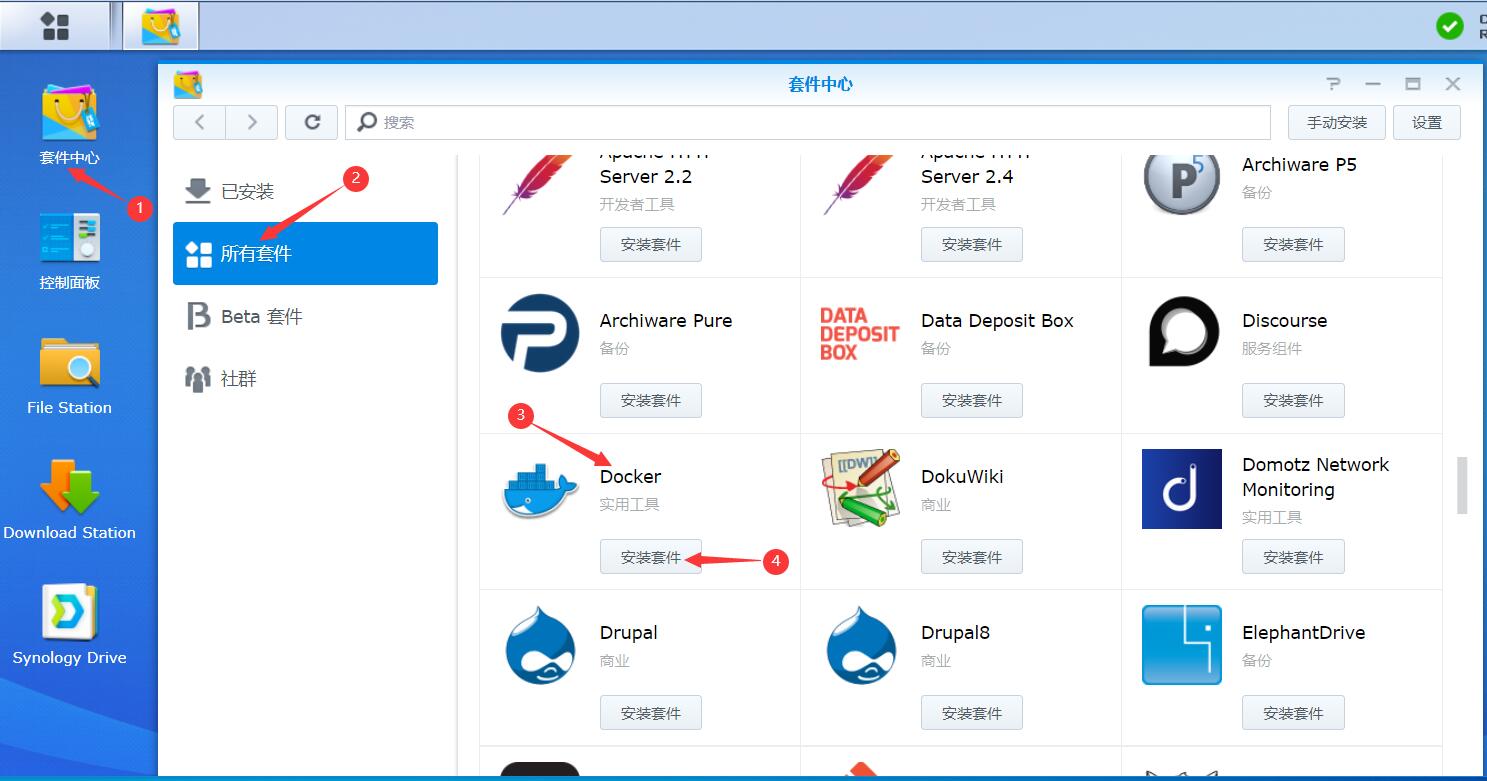Open help with the question mark icon
The width and height of the screenshot is (1487, 781).
1333,84
